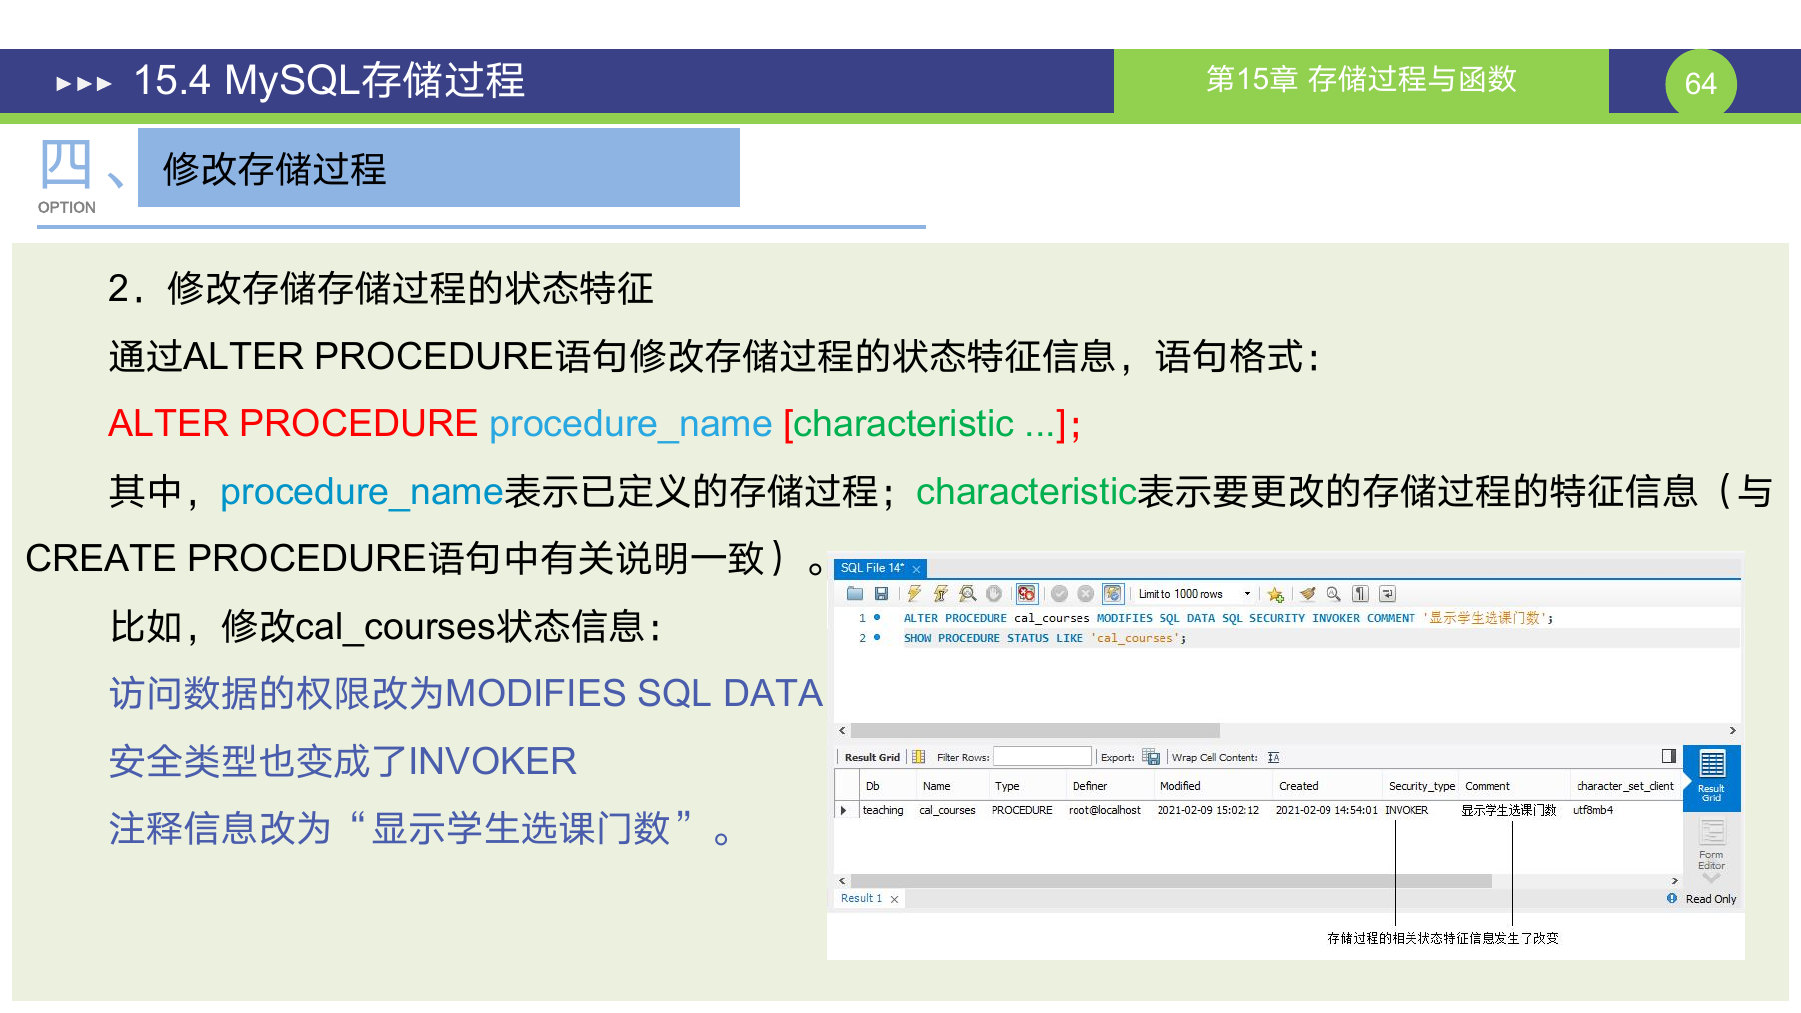The image size is (1801, 1013).
Task: Execute the query with the lightning bolt icon
Action: point(914,594)
